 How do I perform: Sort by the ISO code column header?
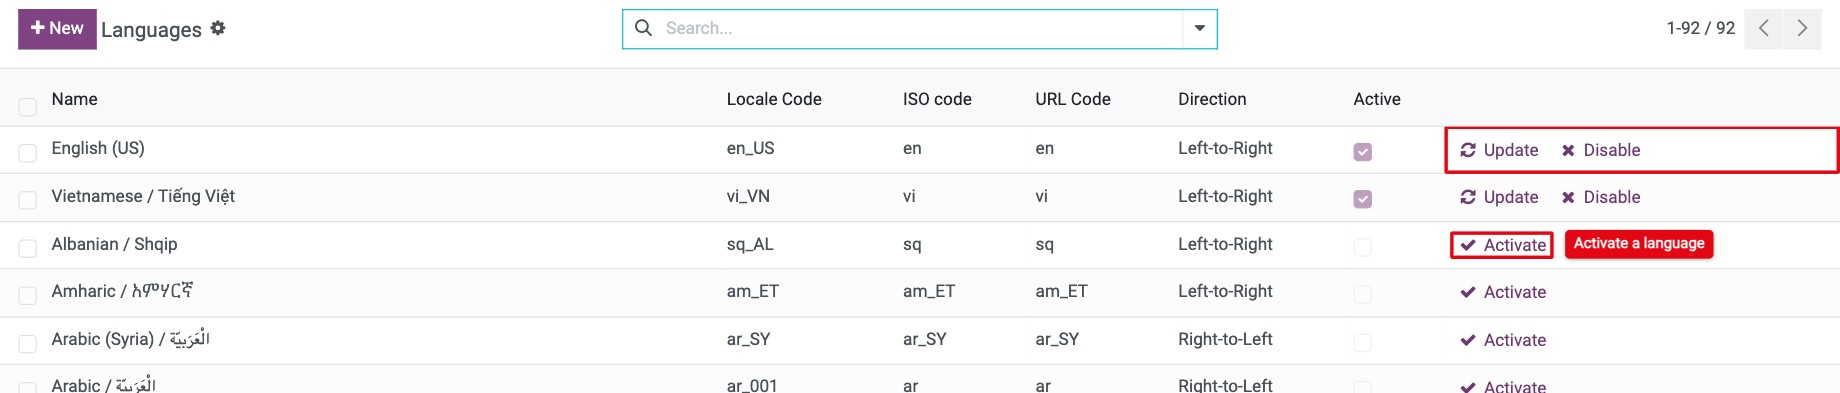point(937,99)
